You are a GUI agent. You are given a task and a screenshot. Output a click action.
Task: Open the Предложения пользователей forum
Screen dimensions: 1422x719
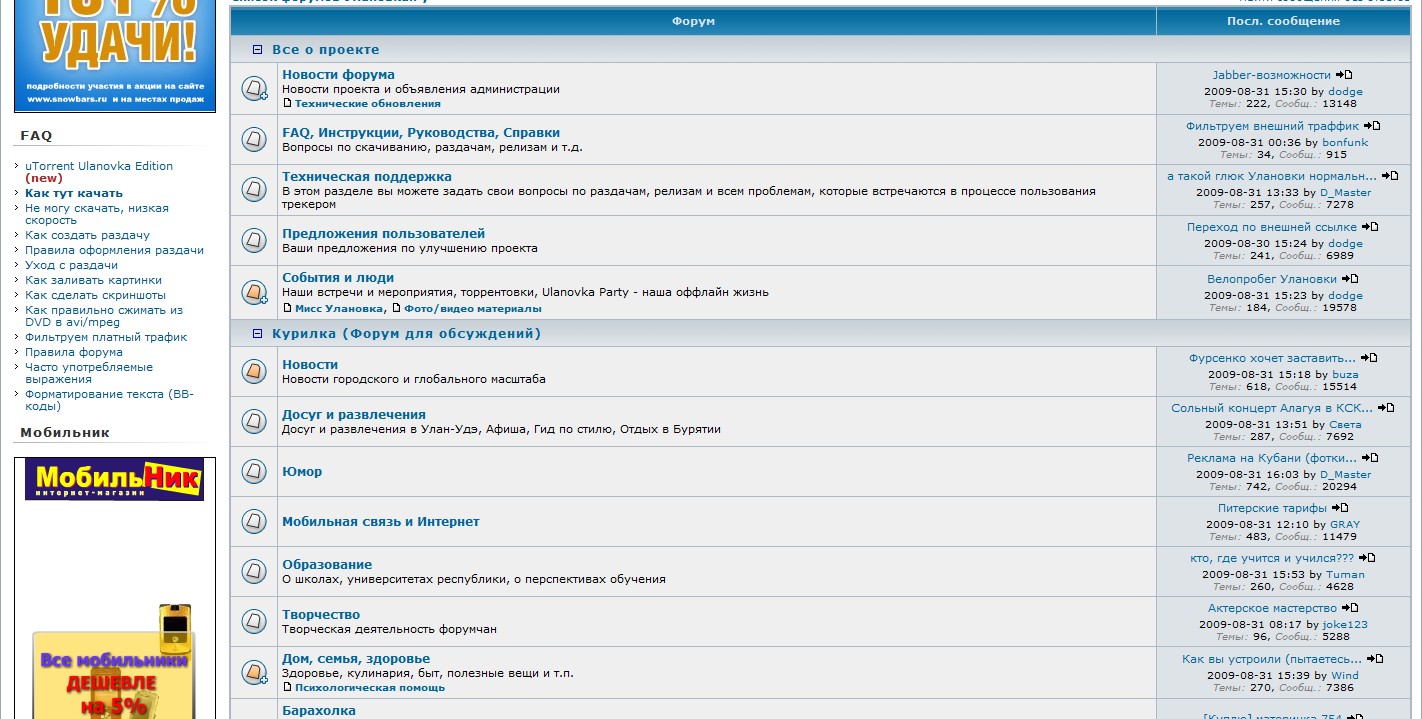pos(383,234)
